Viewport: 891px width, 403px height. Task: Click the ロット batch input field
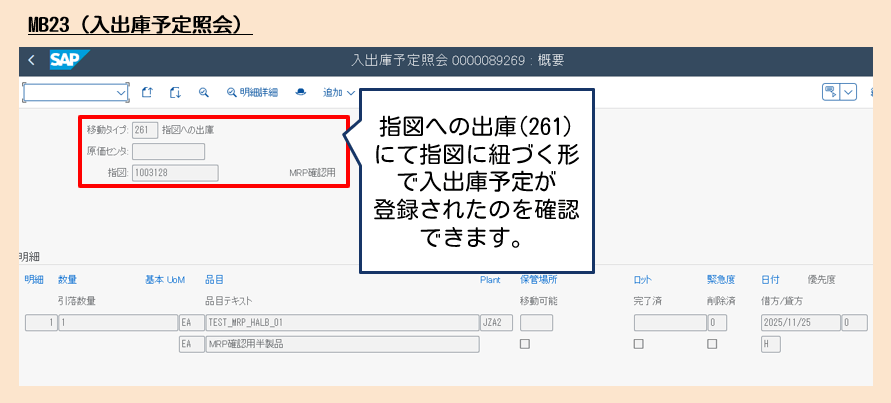[x=671, y=323]
